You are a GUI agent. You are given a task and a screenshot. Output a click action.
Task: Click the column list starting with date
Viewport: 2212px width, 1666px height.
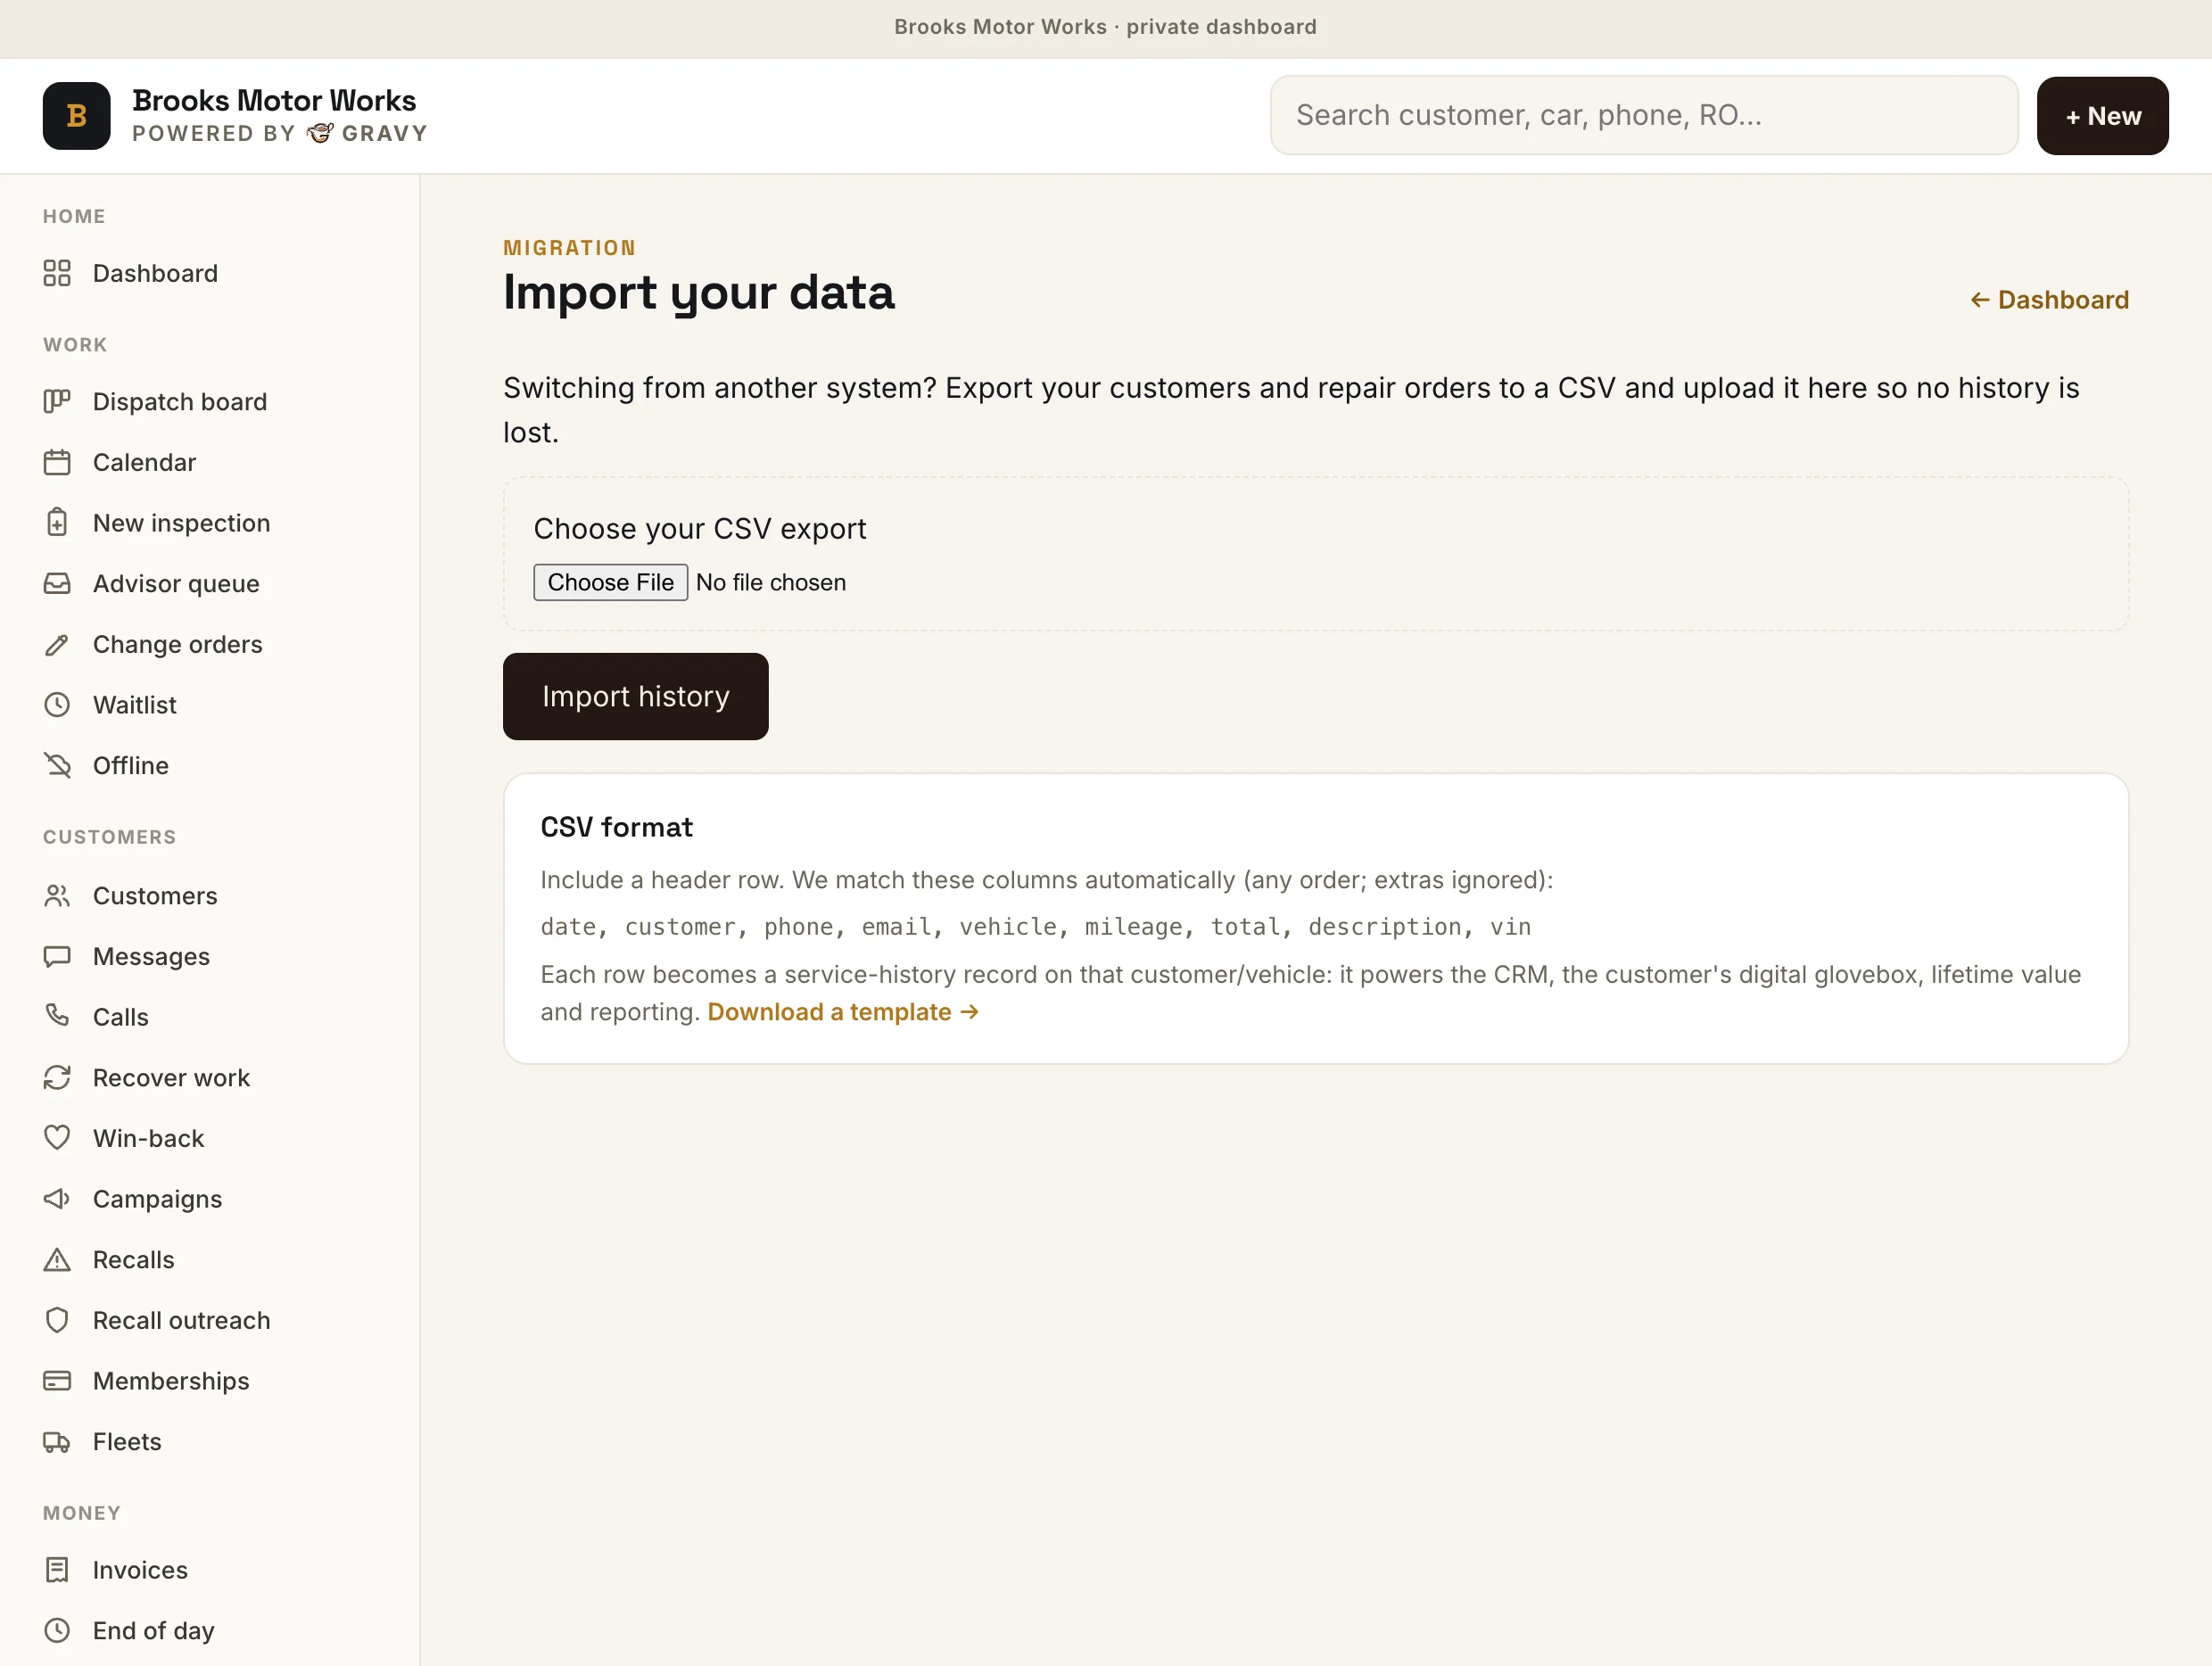[x=1035, y=927]
